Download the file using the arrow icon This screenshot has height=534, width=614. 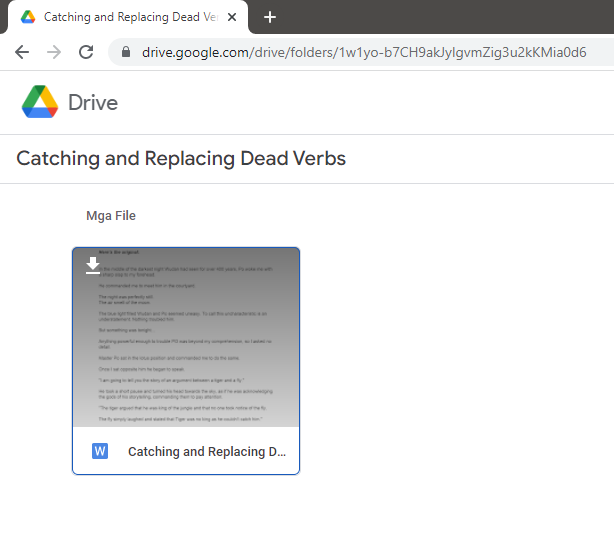[x=93, y=265]
